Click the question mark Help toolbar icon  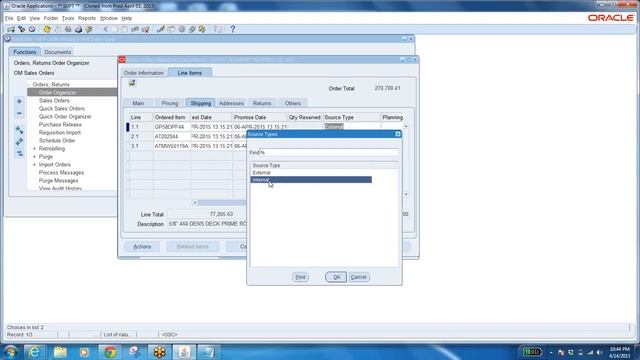pos(233,29)
